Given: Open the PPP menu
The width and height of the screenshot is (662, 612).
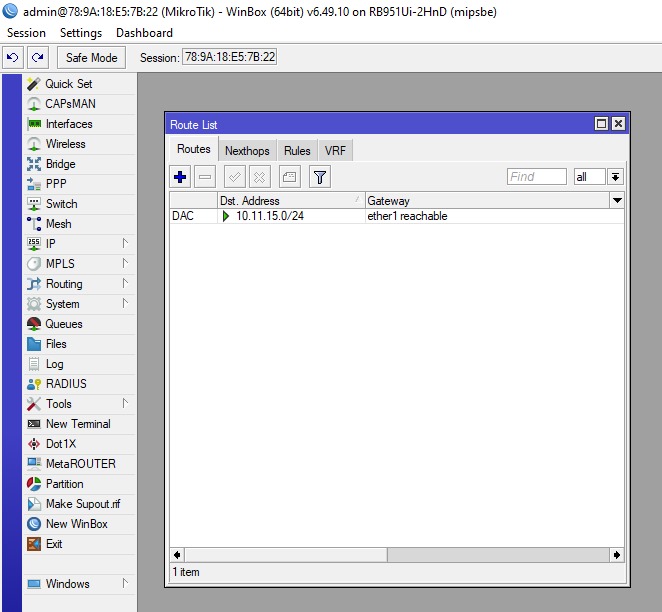Looking at the screenshot, I should point(79,184).
